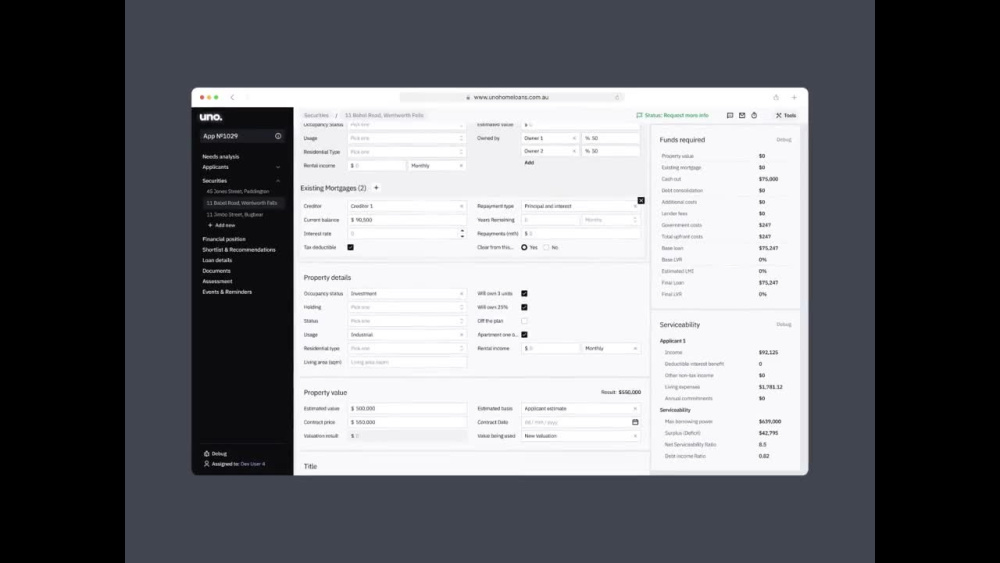This screenshot has height=563, width=1000.
Task: Add mortgage with Existing Mortgages plus
Action: [x=376, y=187]
